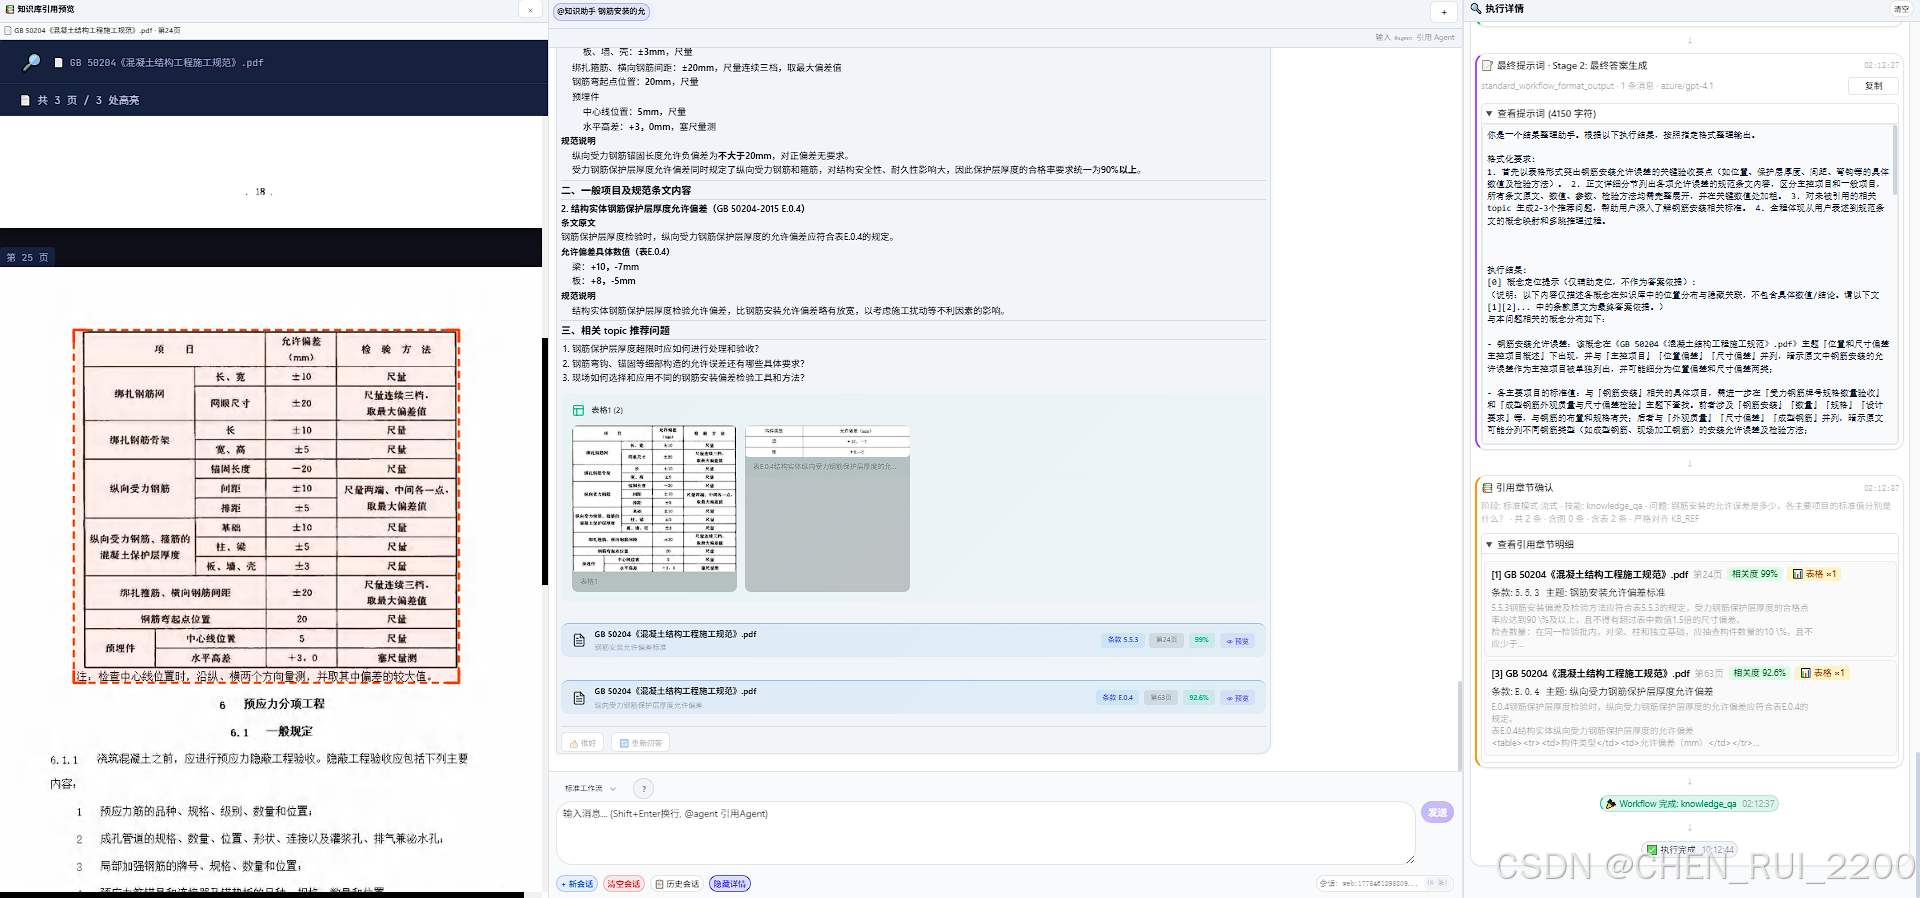Open the 标准工作流 workflow dropdown
This screenshot has height=898, width=1920.
tap(590, 788)
